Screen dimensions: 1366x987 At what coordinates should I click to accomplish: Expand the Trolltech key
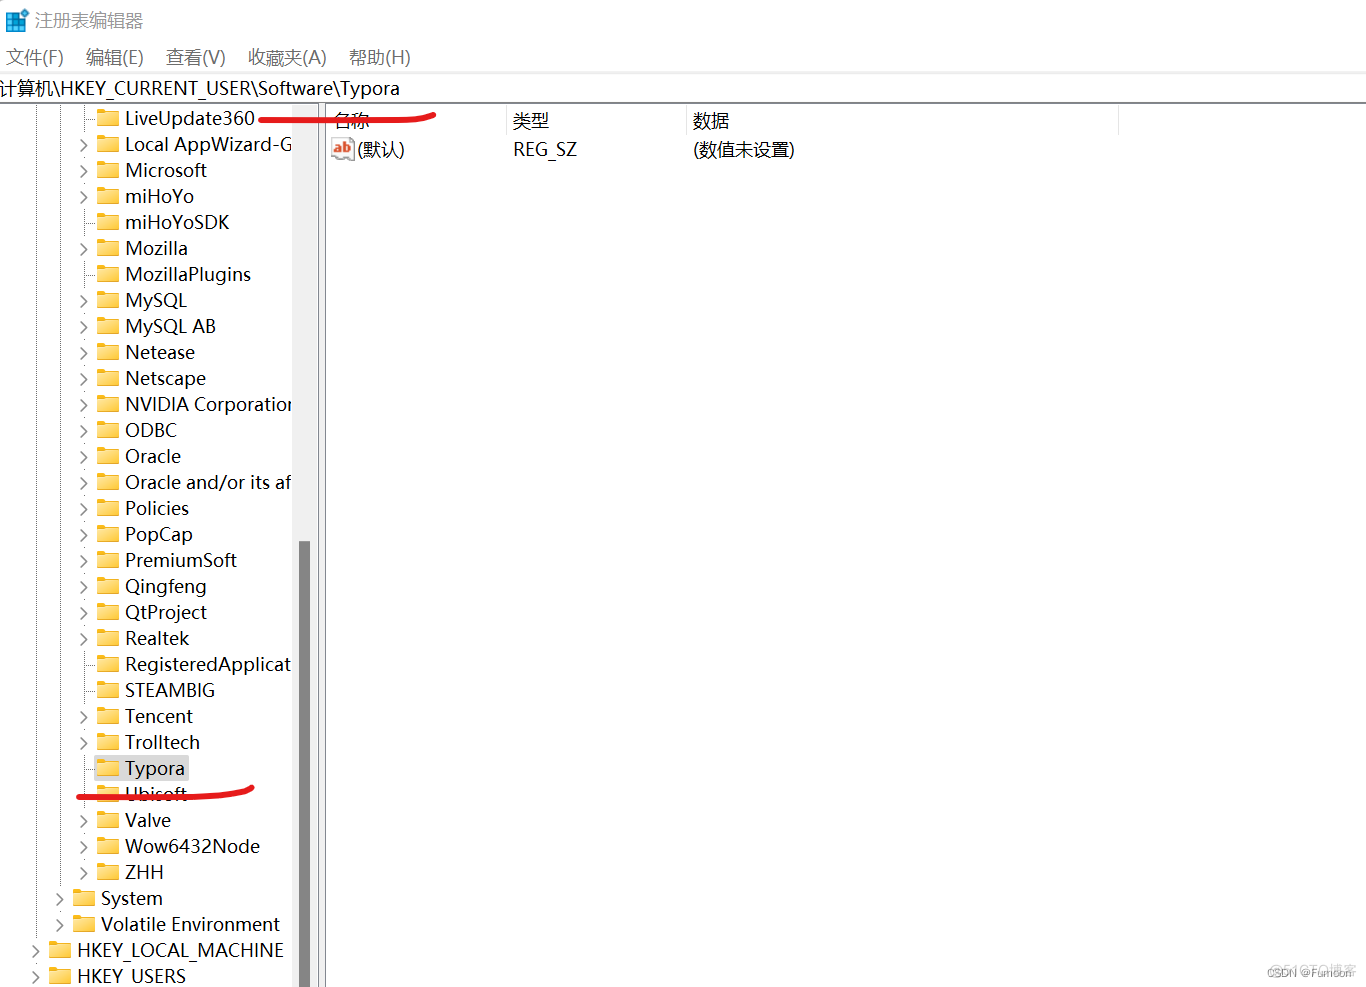click(x=84, y=742)
